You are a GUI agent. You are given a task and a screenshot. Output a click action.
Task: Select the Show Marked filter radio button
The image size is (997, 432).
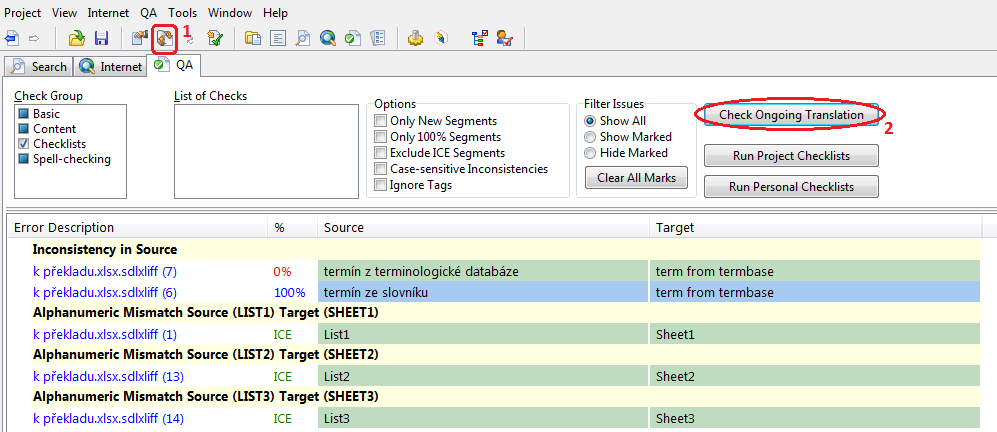[x=589, y=137]
